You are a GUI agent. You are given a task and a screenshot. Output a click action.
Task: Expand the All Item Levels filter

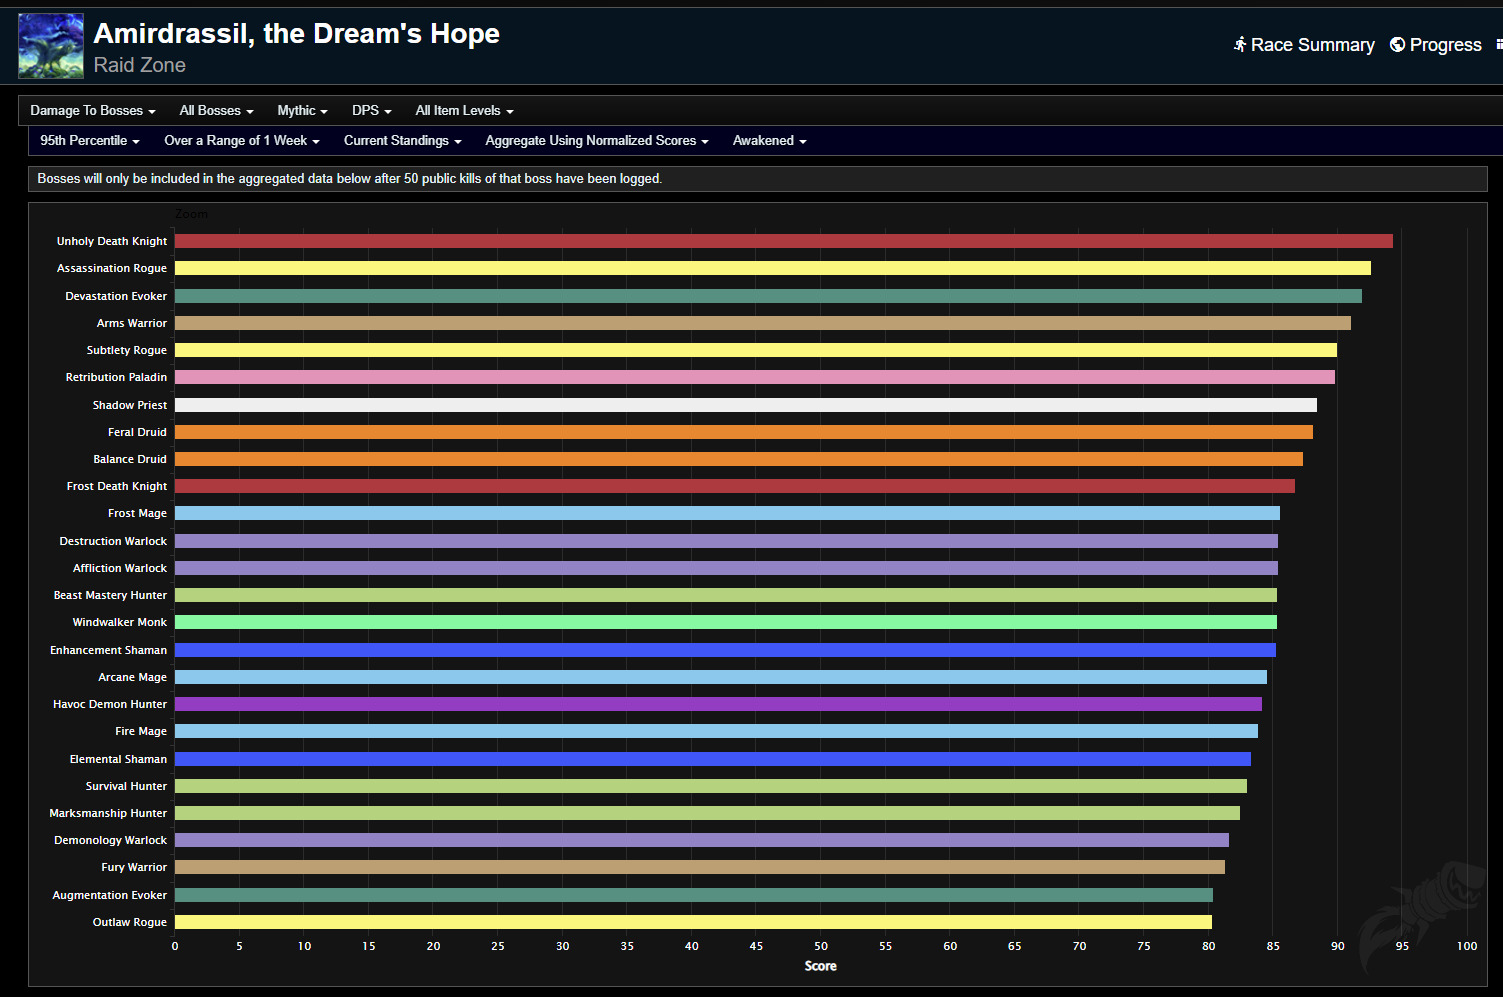pyautogui.click(x=464, y=111)
